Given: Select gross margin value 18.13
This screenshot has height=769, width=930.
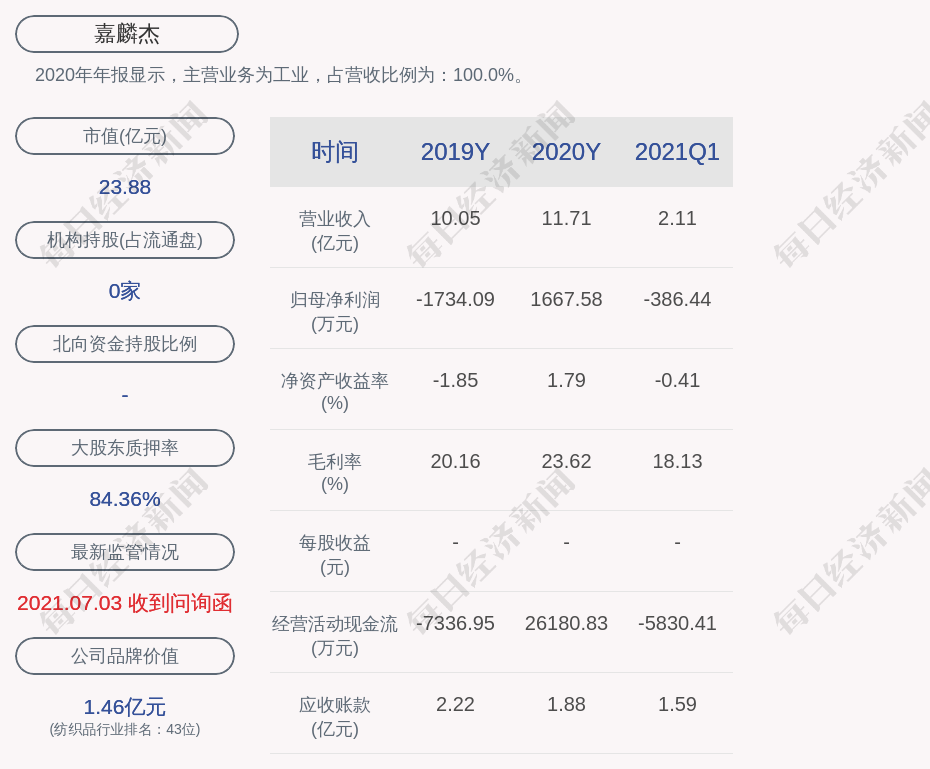Looking at the screenshot, I should coord(677,461).
